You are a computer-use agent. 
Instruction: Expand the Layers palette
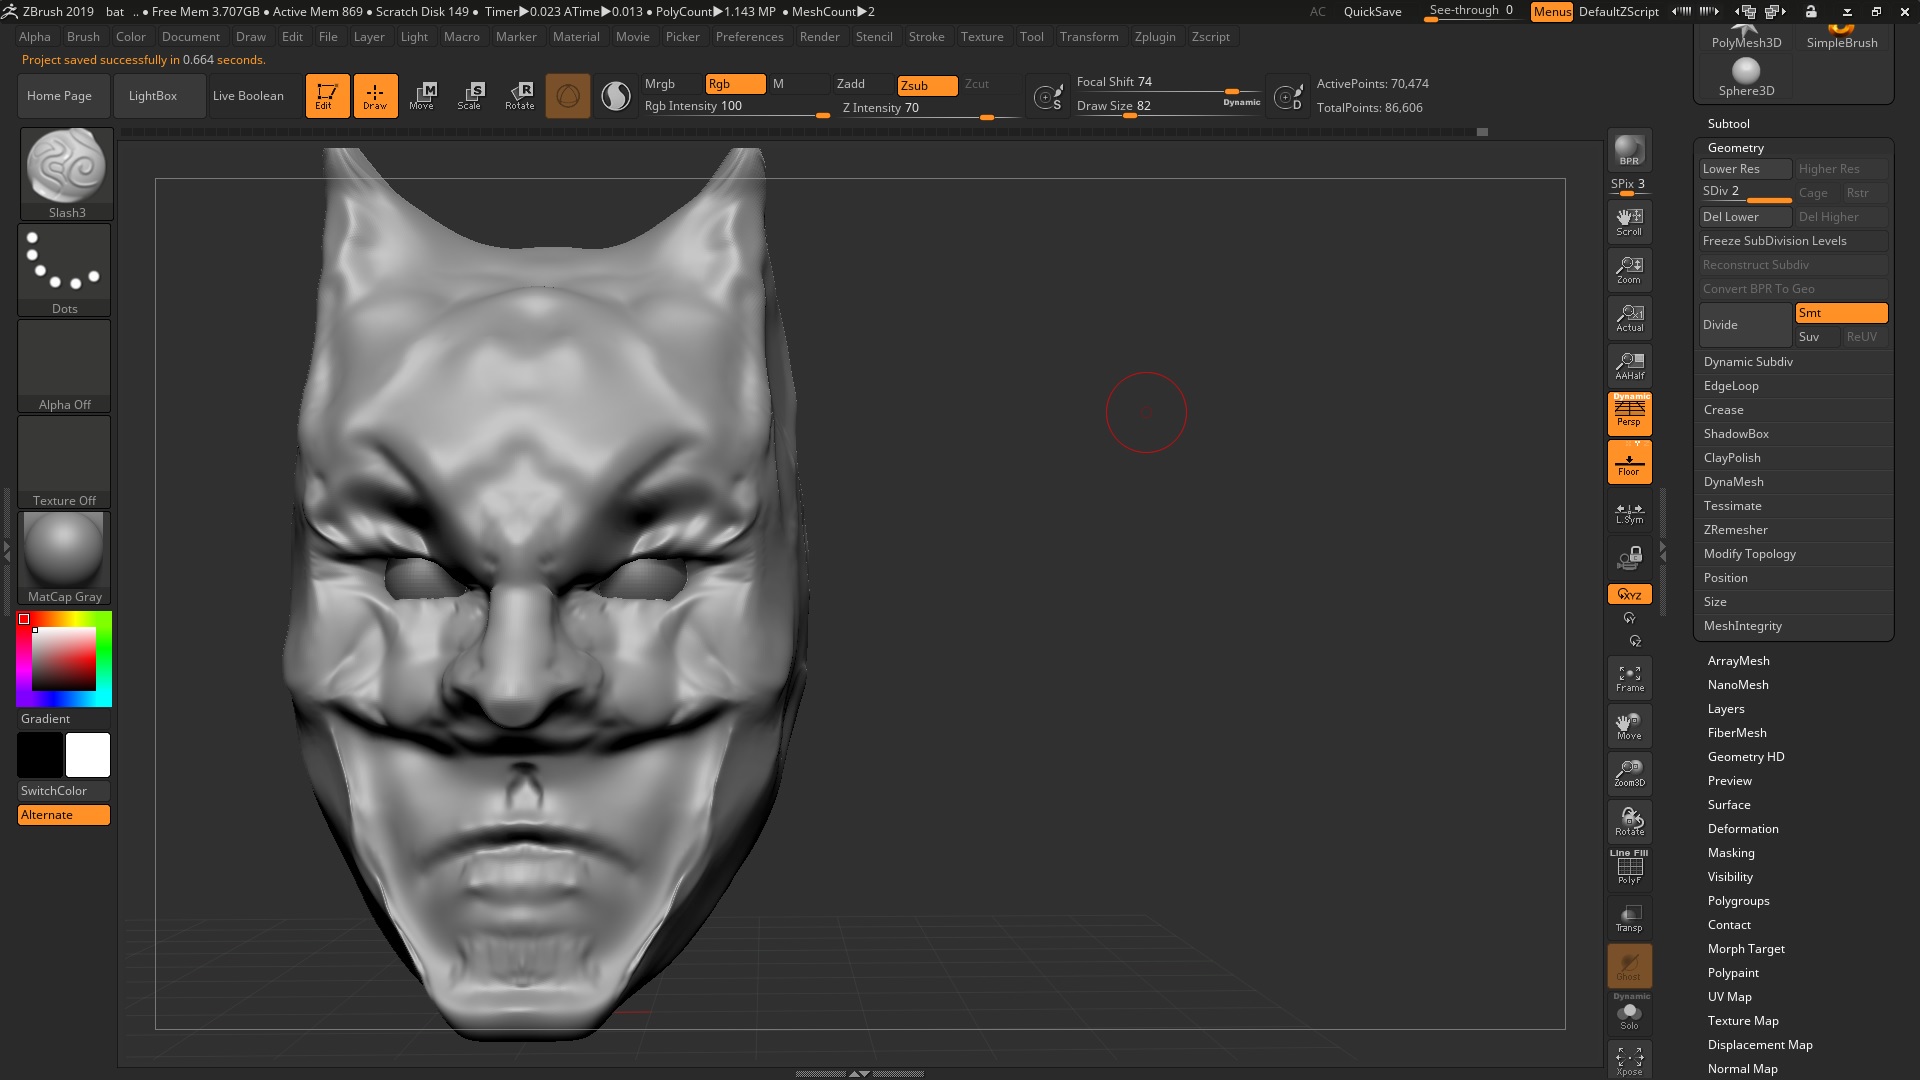tap(1725, 709)
